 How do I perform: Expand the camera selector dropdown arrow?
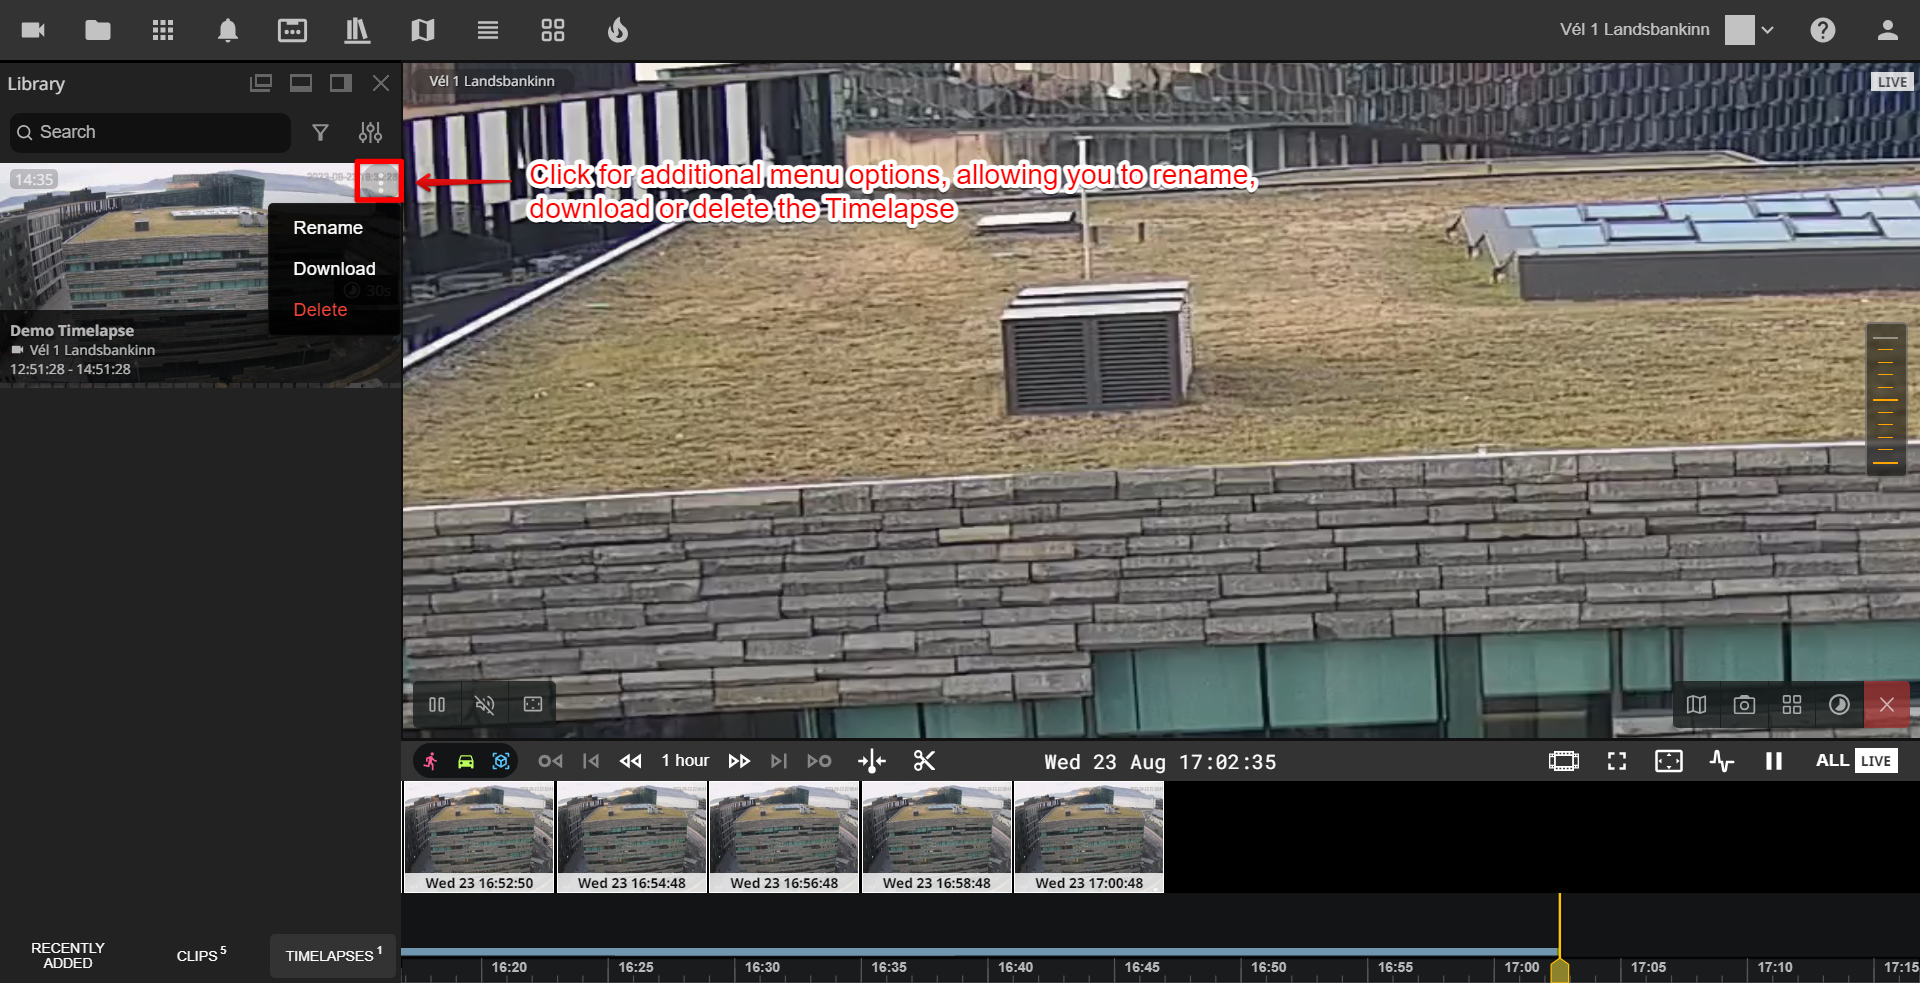[x=1767, y=30]
